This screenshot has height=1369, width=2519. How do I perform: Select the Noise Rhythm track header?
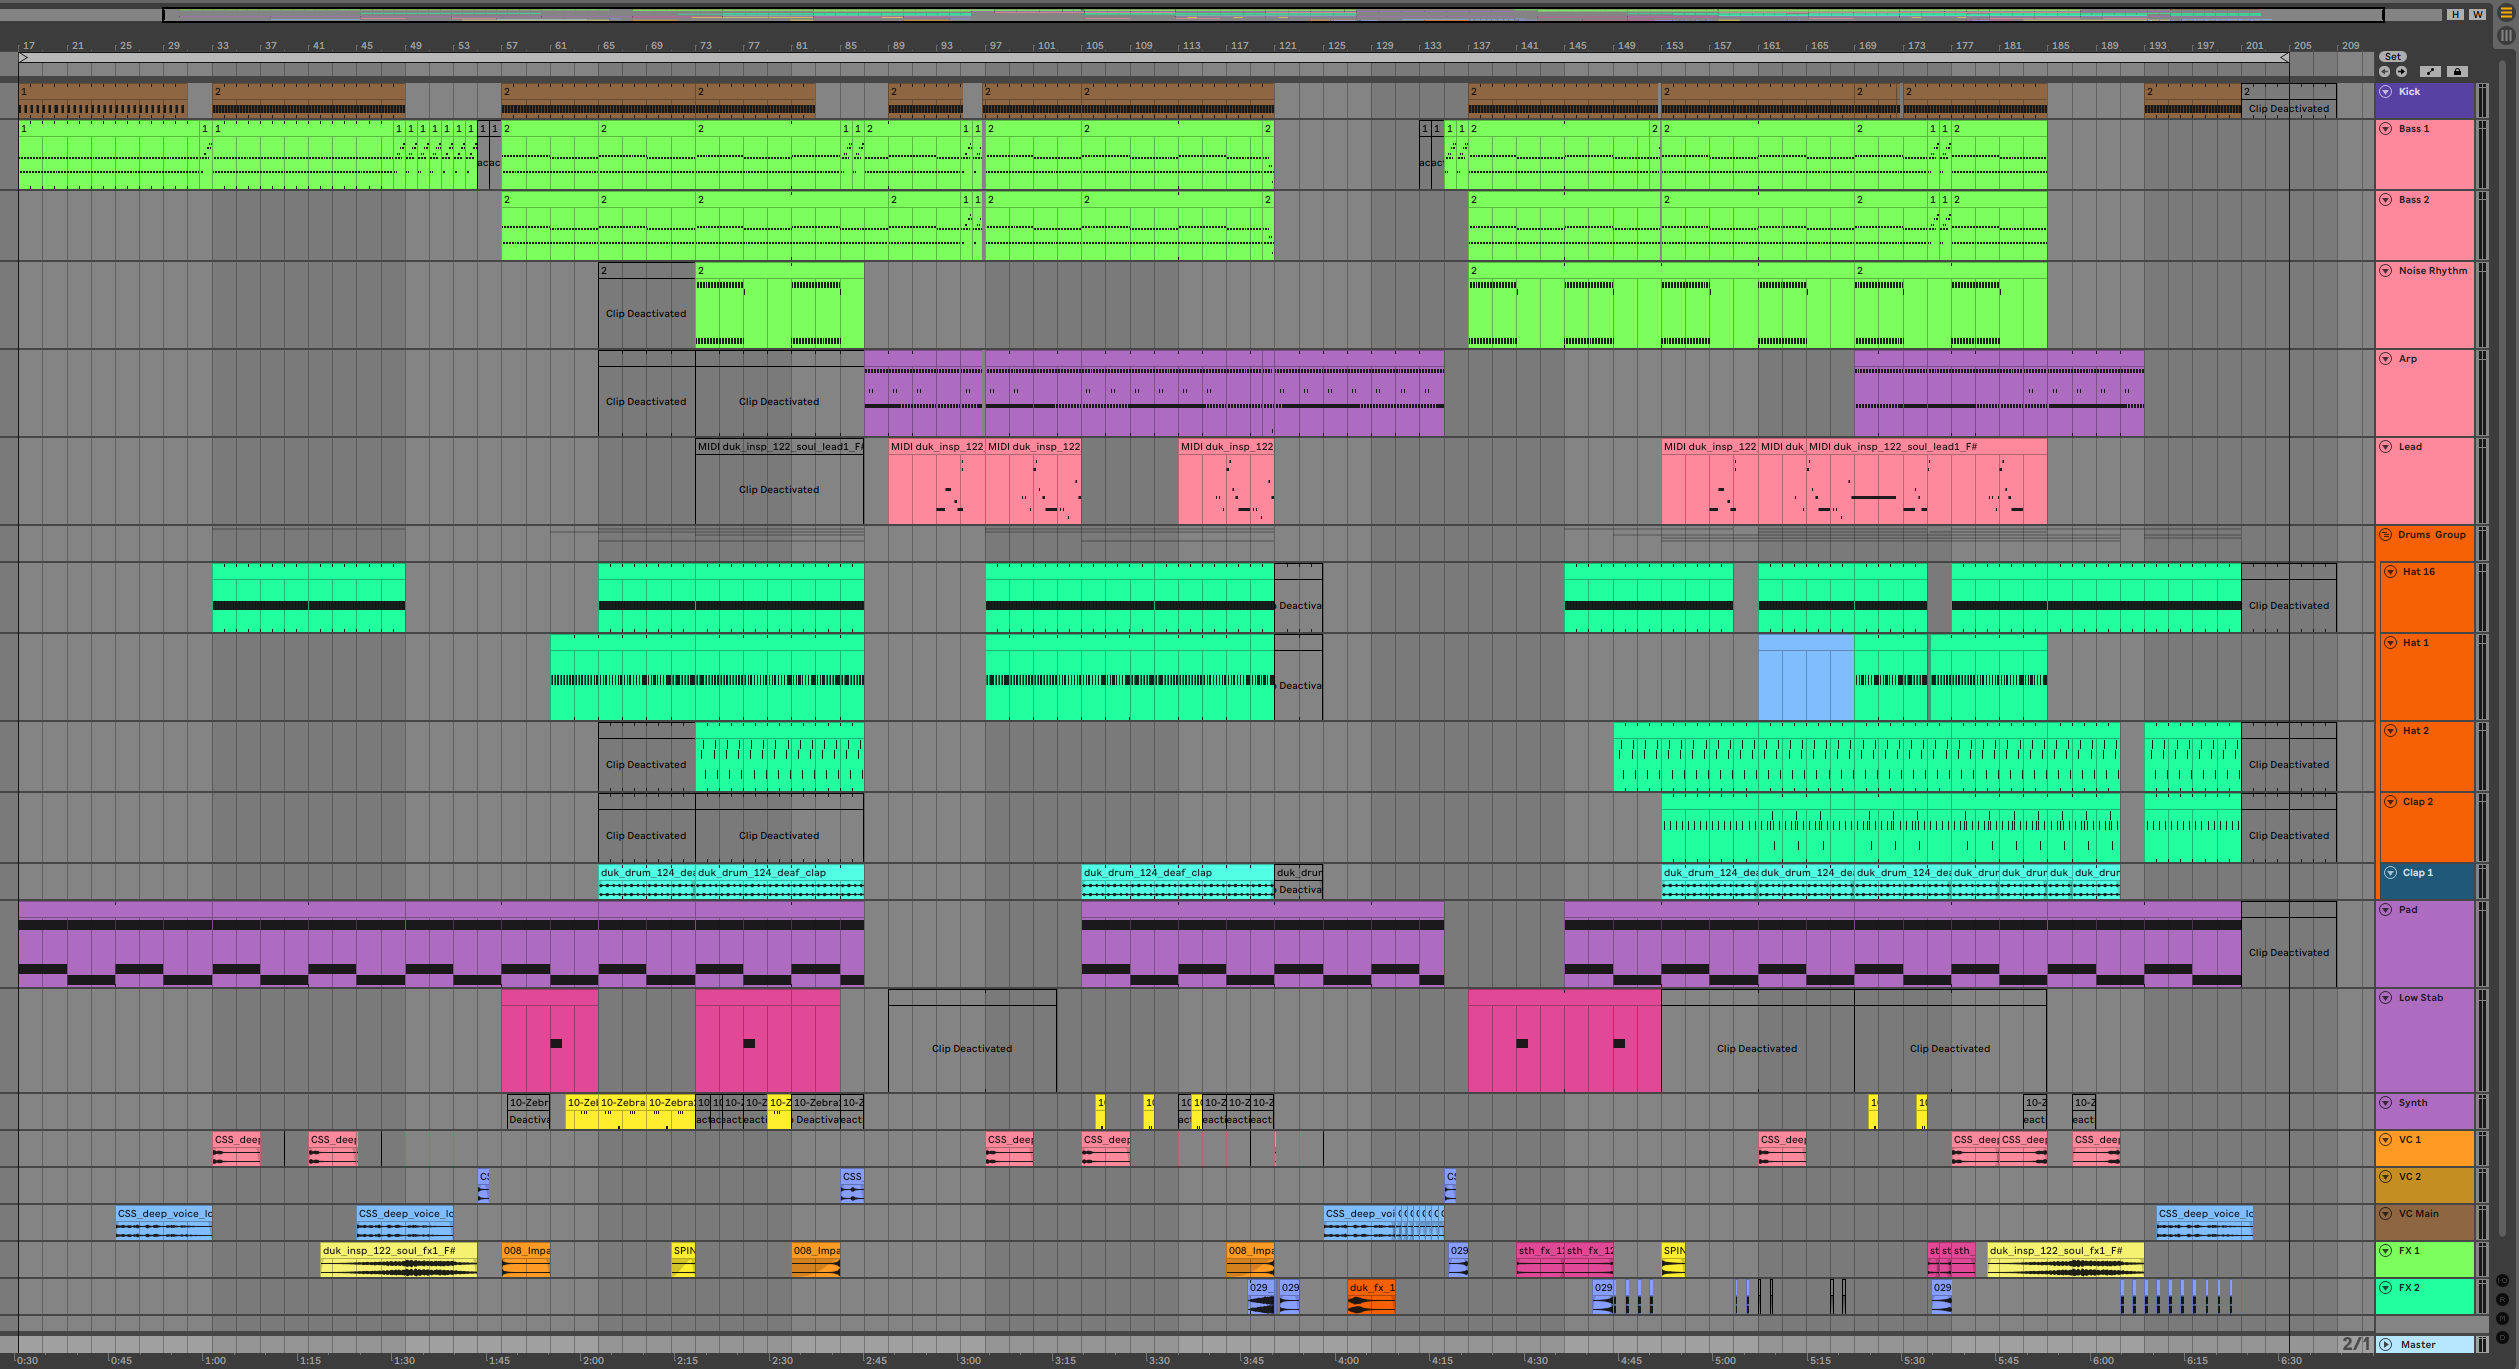2431,271
